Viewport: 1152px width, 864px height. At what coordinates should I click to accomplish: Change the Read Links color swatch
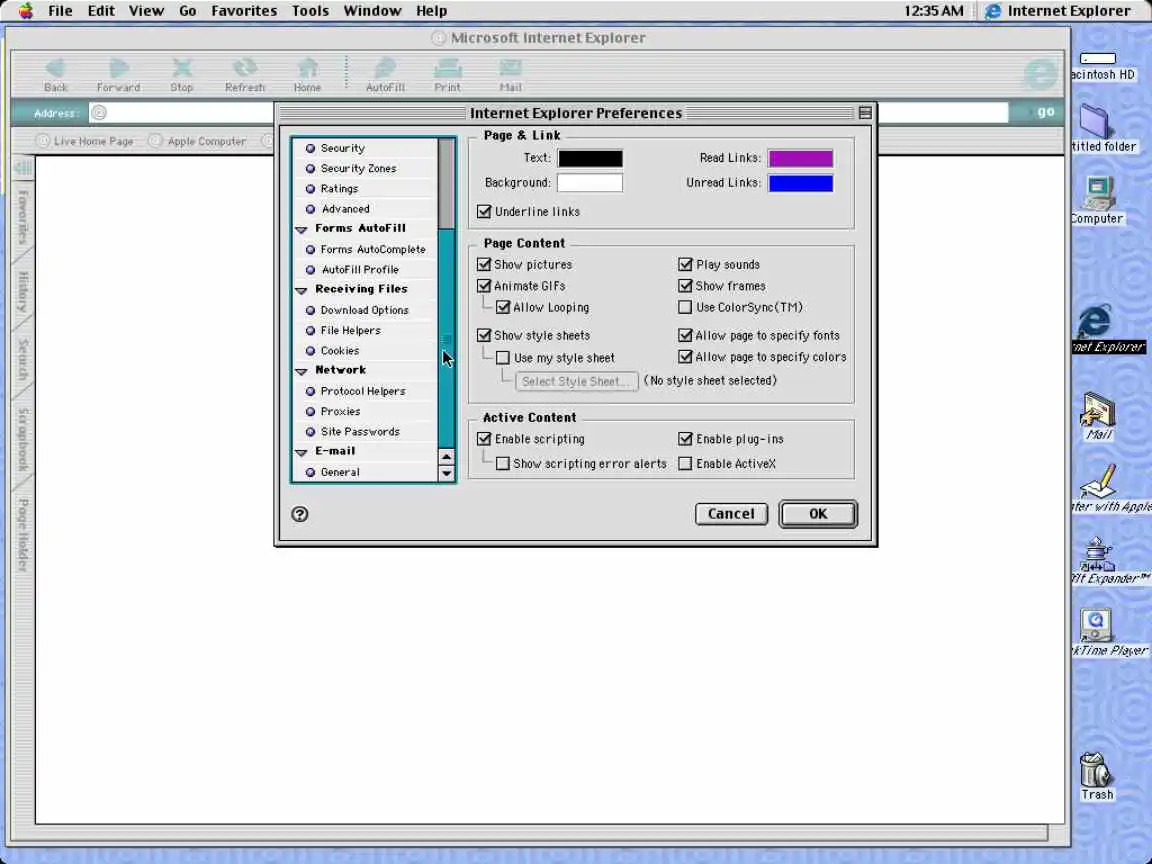pos(801,158)
